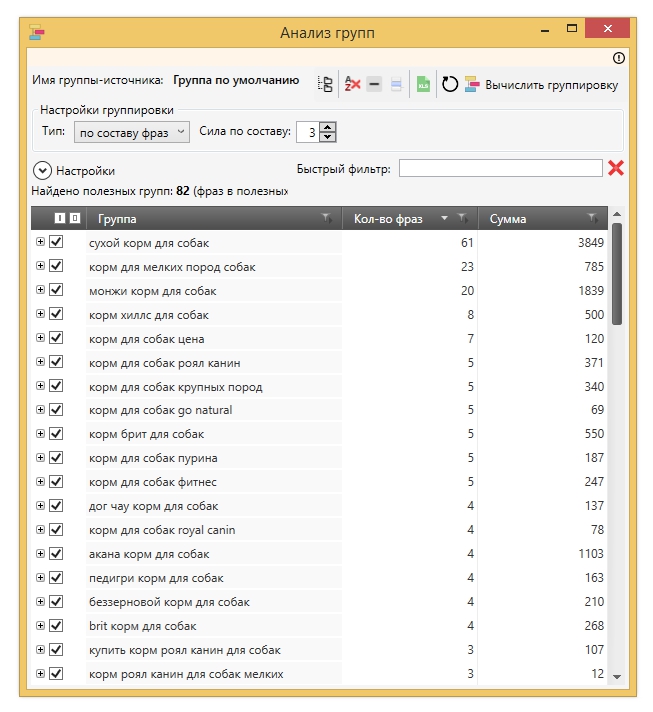Screen dimensions: 653x712
Task: Uncheck 'brit корм для собак' checkbox
Action: click(x=56, y=626)
